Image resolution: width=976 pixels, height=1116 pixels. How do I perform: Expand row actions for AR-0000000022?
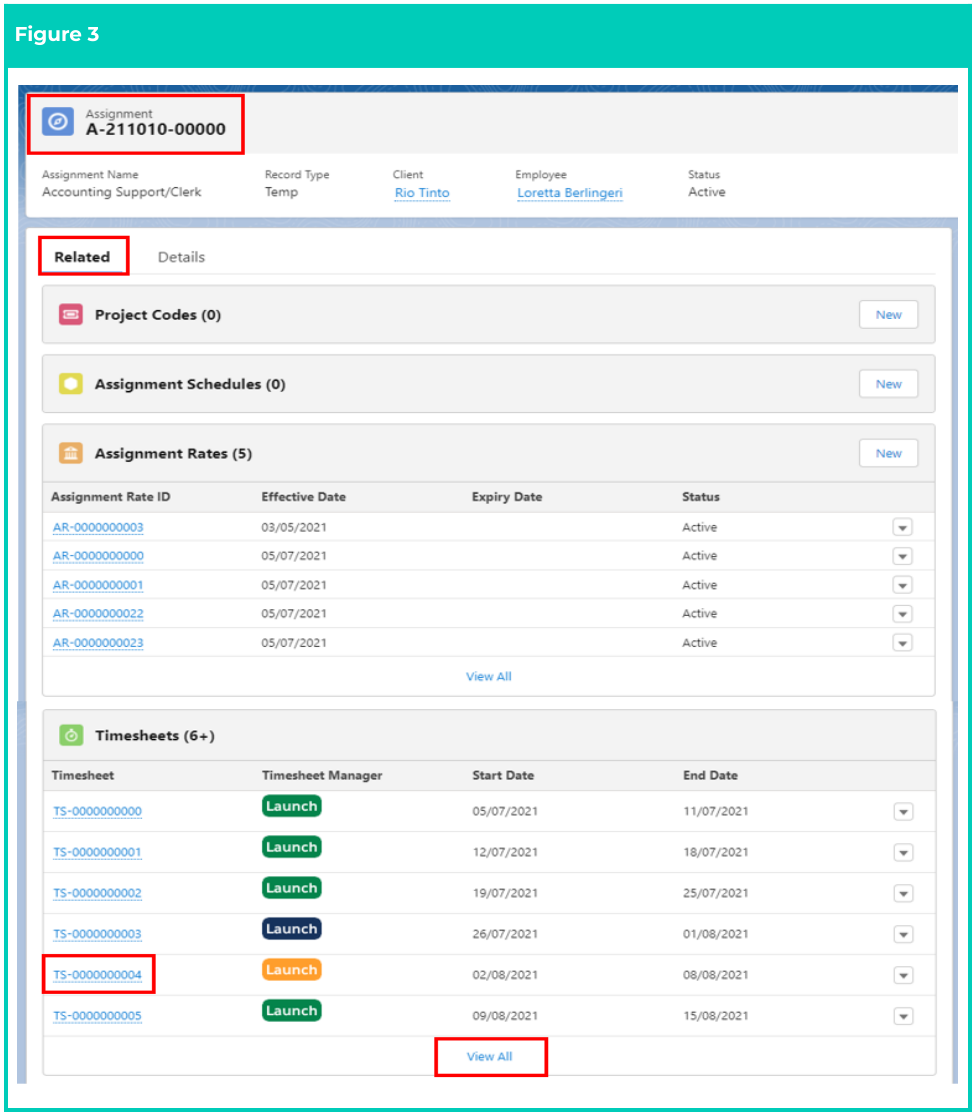point(903,614)
